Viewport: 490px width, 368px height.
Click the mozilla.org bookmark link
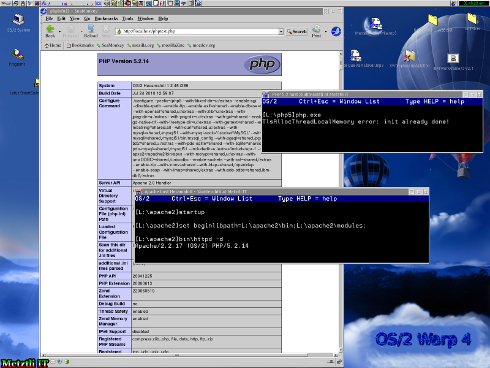pos(140,45)
